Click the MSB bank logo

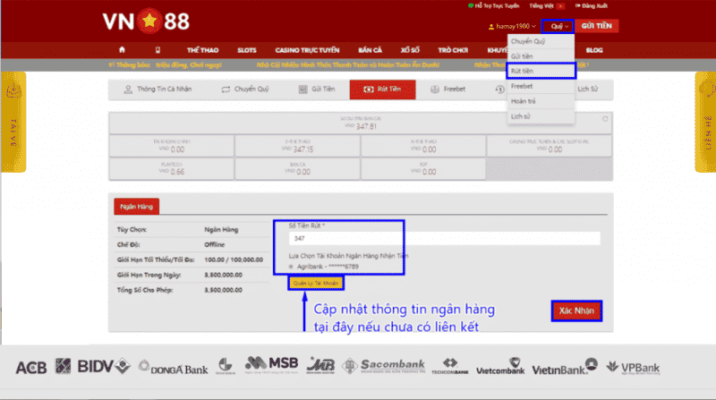pyautogui.click(x=271, y=364)
